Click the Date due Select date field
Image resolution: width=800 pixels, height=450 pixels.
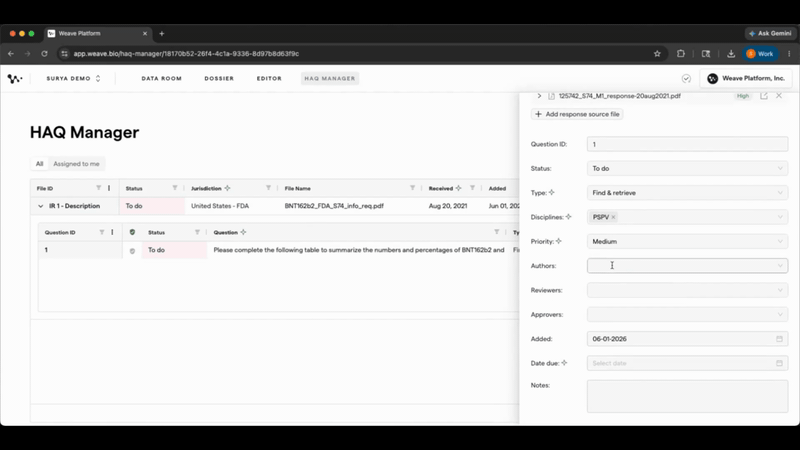click(x=687, y=363)
